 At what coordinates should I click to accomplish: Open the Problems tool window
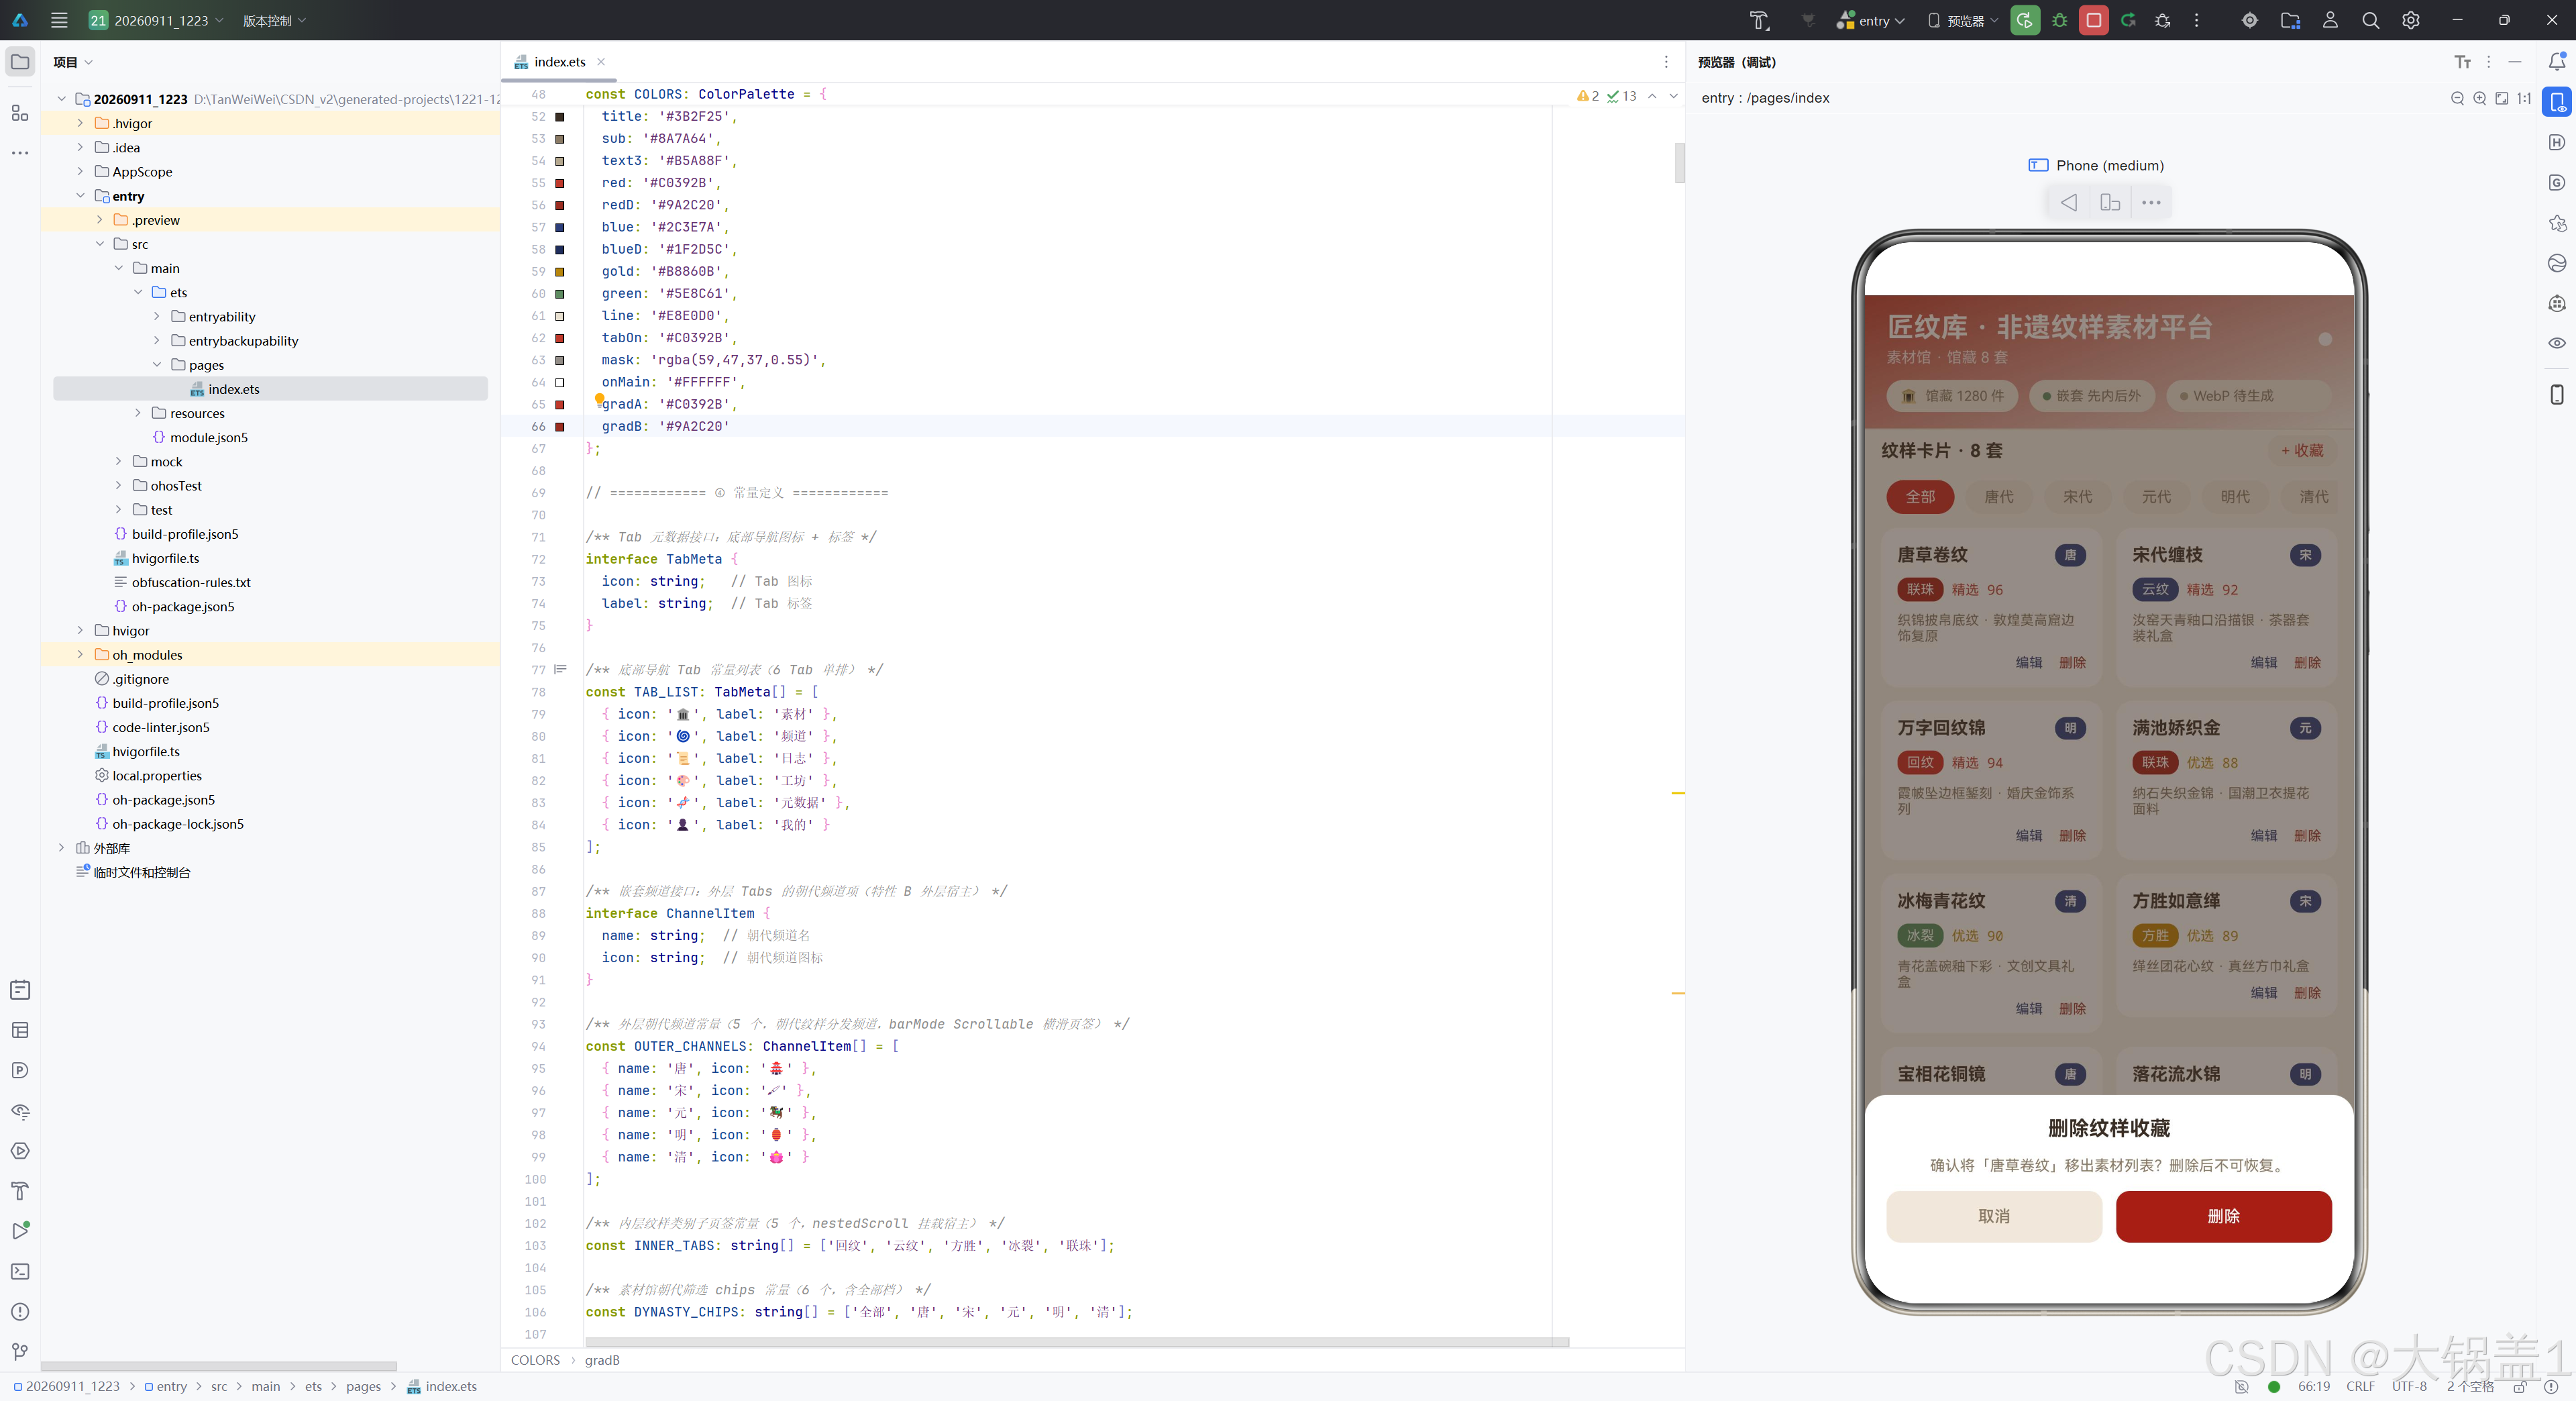click(x=20, y=1311)
